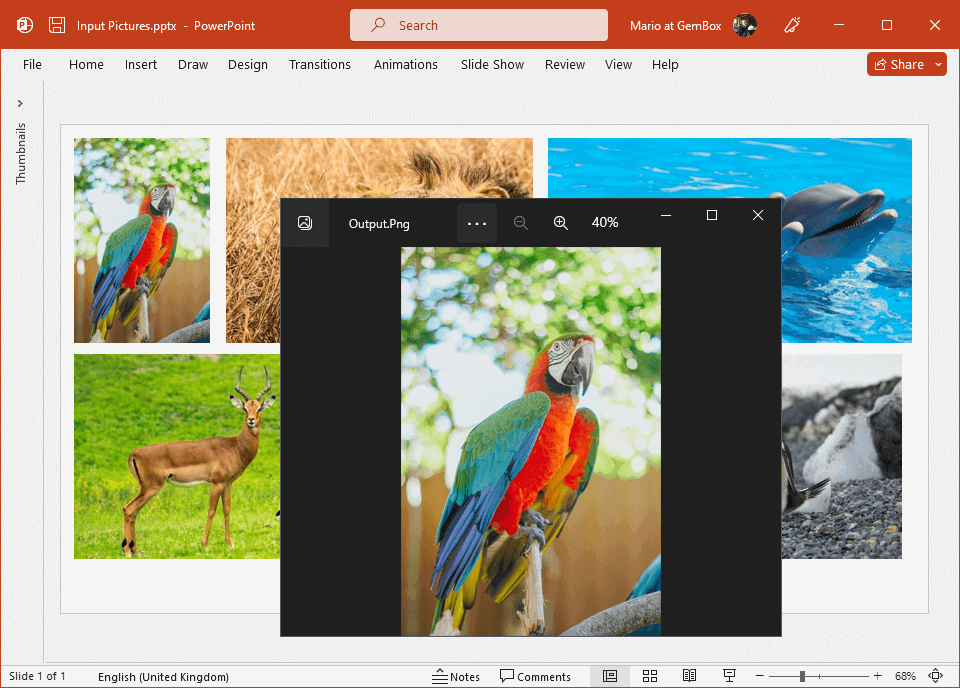Zoom out on Output.Png photo
This screenshot has width=960, height=688.
(x=521, y=223)
